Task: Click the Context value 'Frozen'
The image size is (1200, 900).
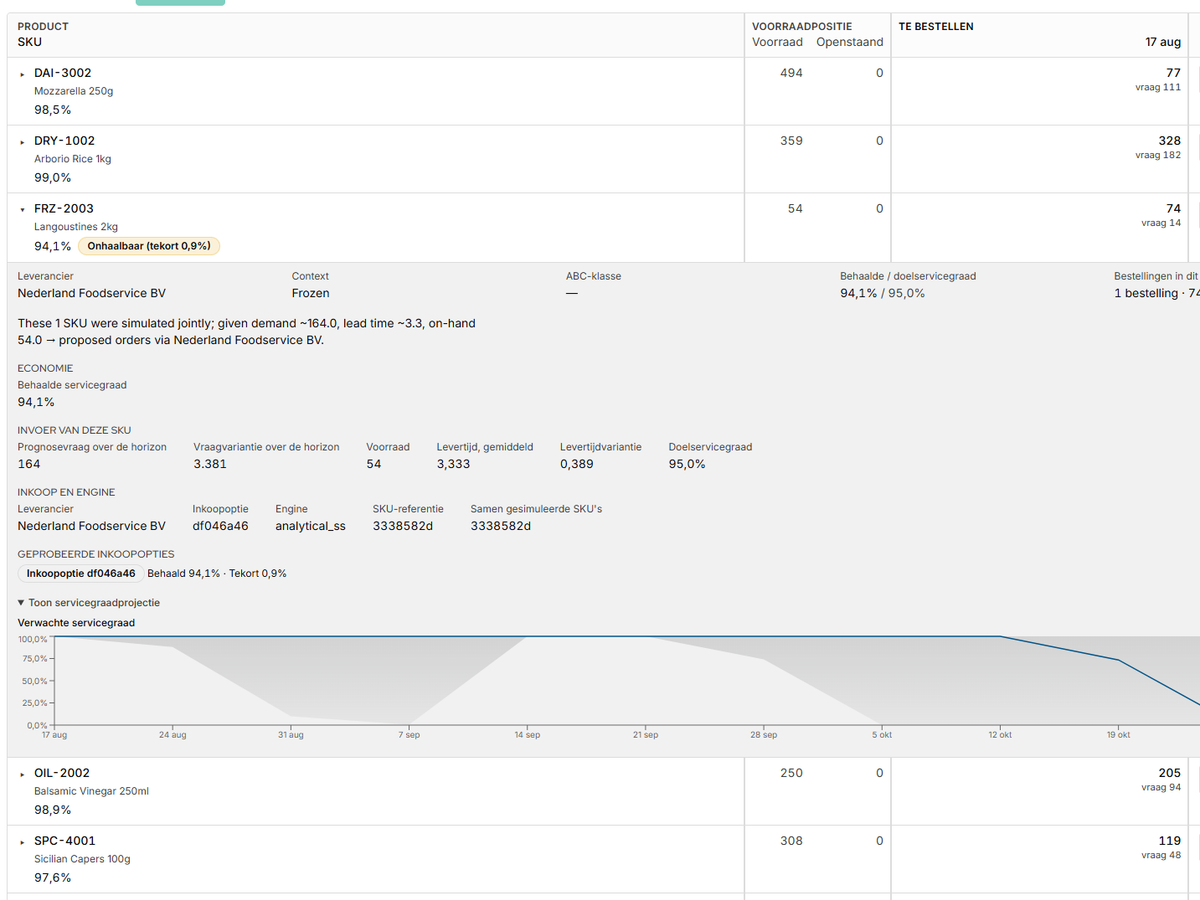Action: (310, 294)
